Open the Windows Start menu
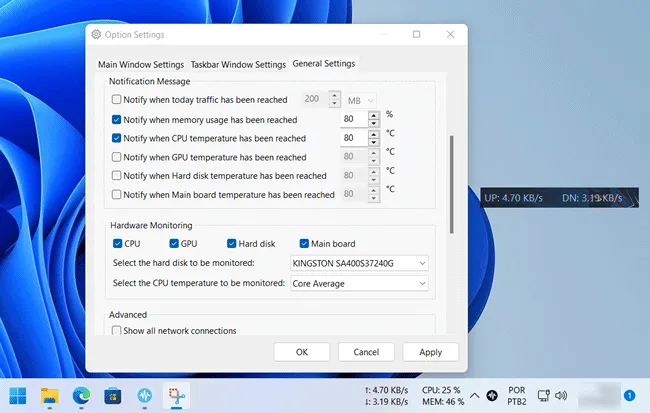650x413 pixels. pos(17,396)
